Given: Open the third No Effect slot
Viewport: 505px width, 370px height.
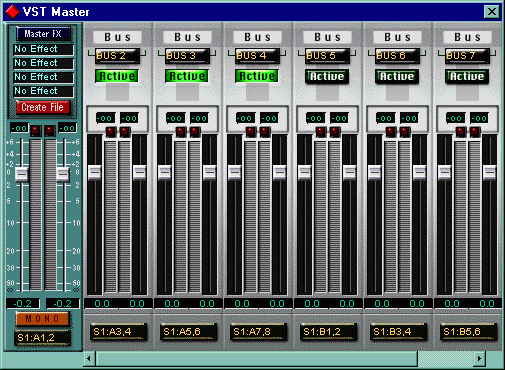Looking at the screenshot, I should click(43, 77).
